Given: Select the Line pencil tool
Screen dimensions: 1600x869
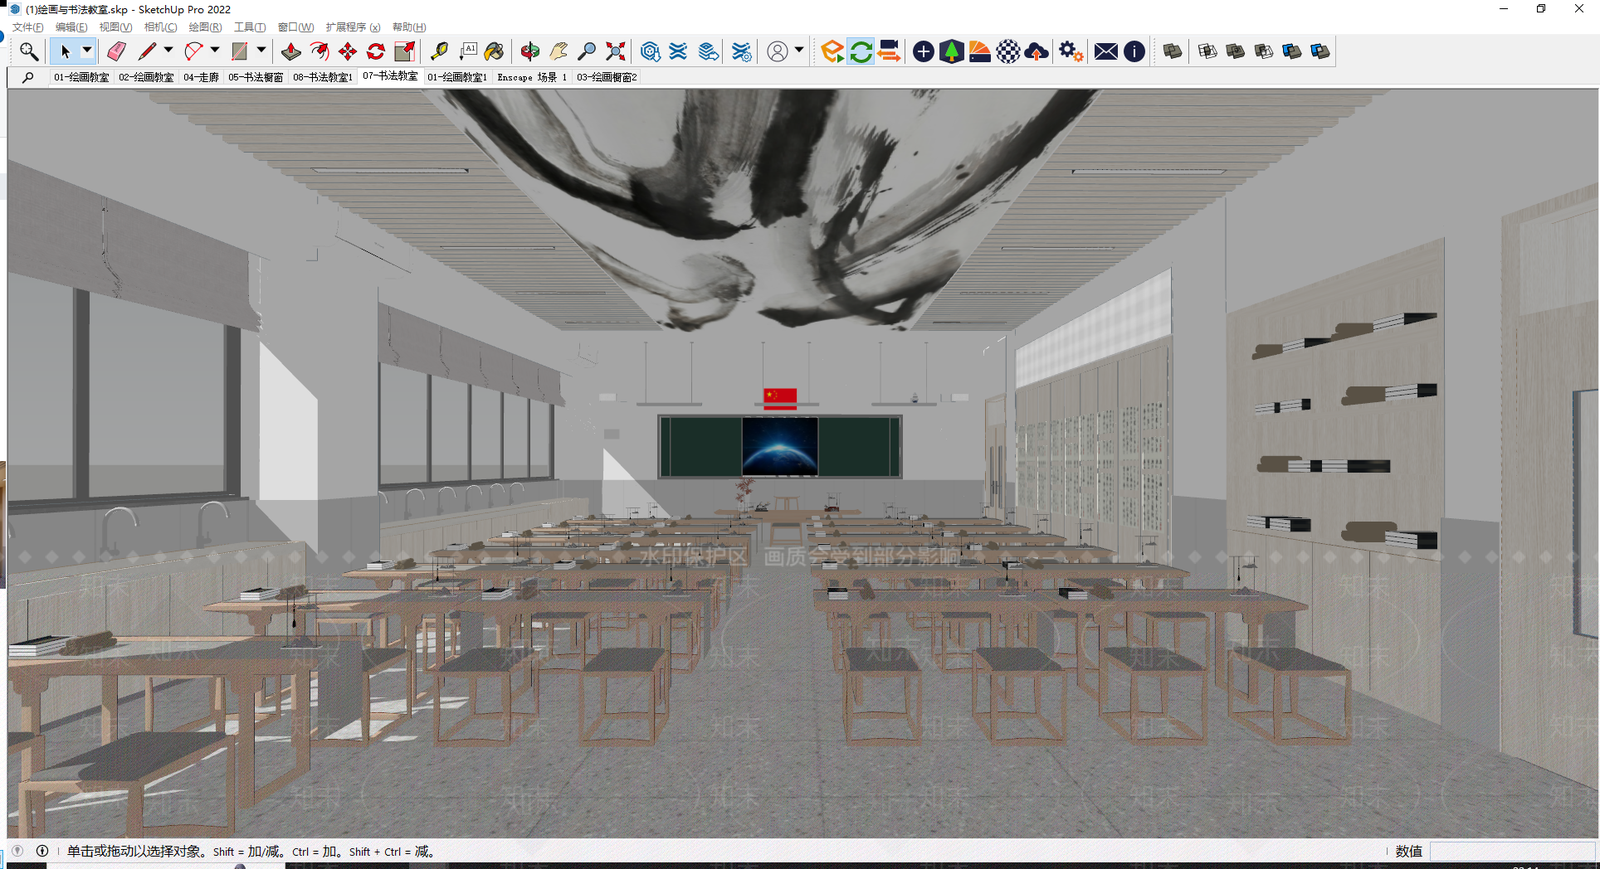Looking at the screenshot, I should tap(147, 51).
